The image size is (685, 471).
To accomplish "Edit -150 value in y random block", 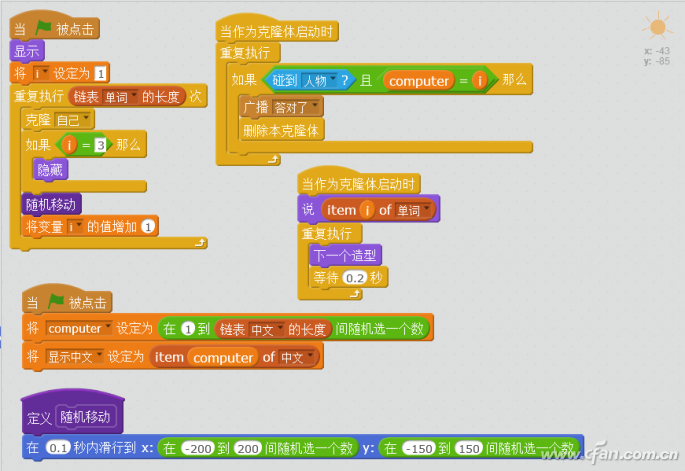I will point(419,448).
